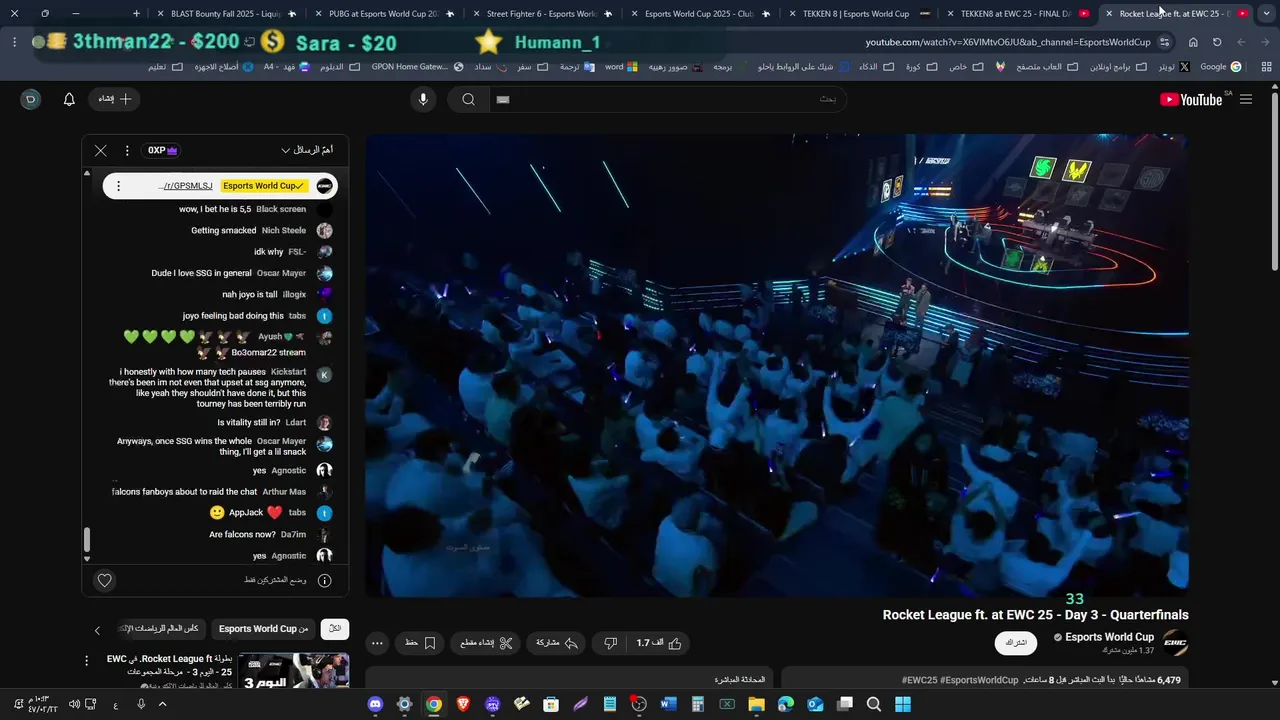Image resolution: width=1280 pixels, height=720 pixels.
Task: Click the address bar URL
Action: (x=1008, y=42)
